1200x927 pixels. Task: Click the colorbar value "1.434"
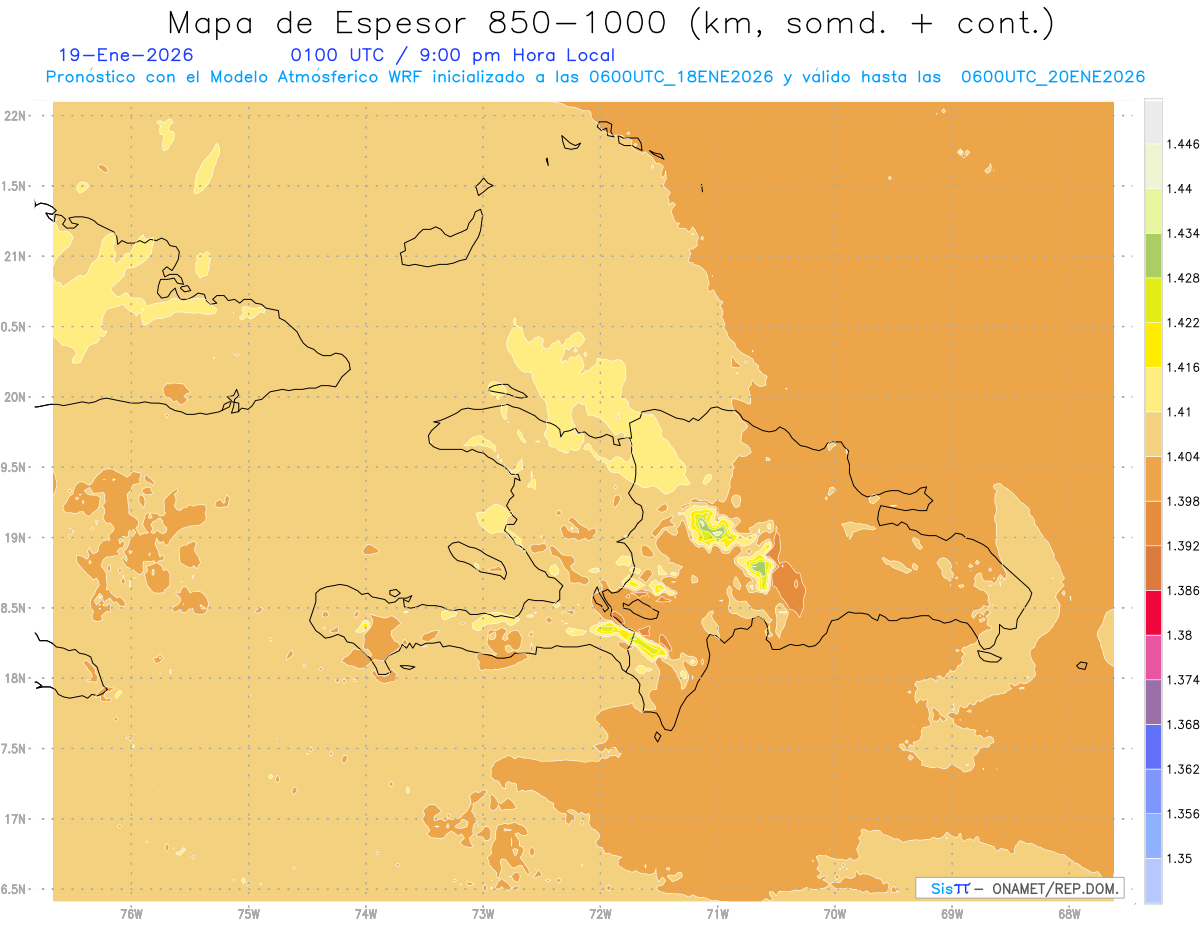point(1182,233)
